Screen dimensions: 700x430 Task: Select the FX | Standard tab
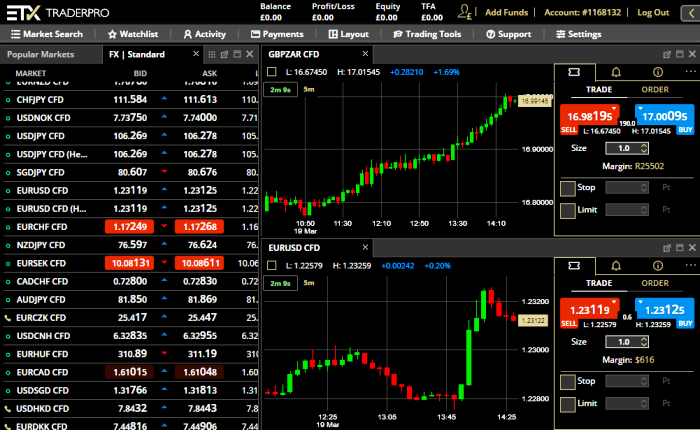[137, 54]
